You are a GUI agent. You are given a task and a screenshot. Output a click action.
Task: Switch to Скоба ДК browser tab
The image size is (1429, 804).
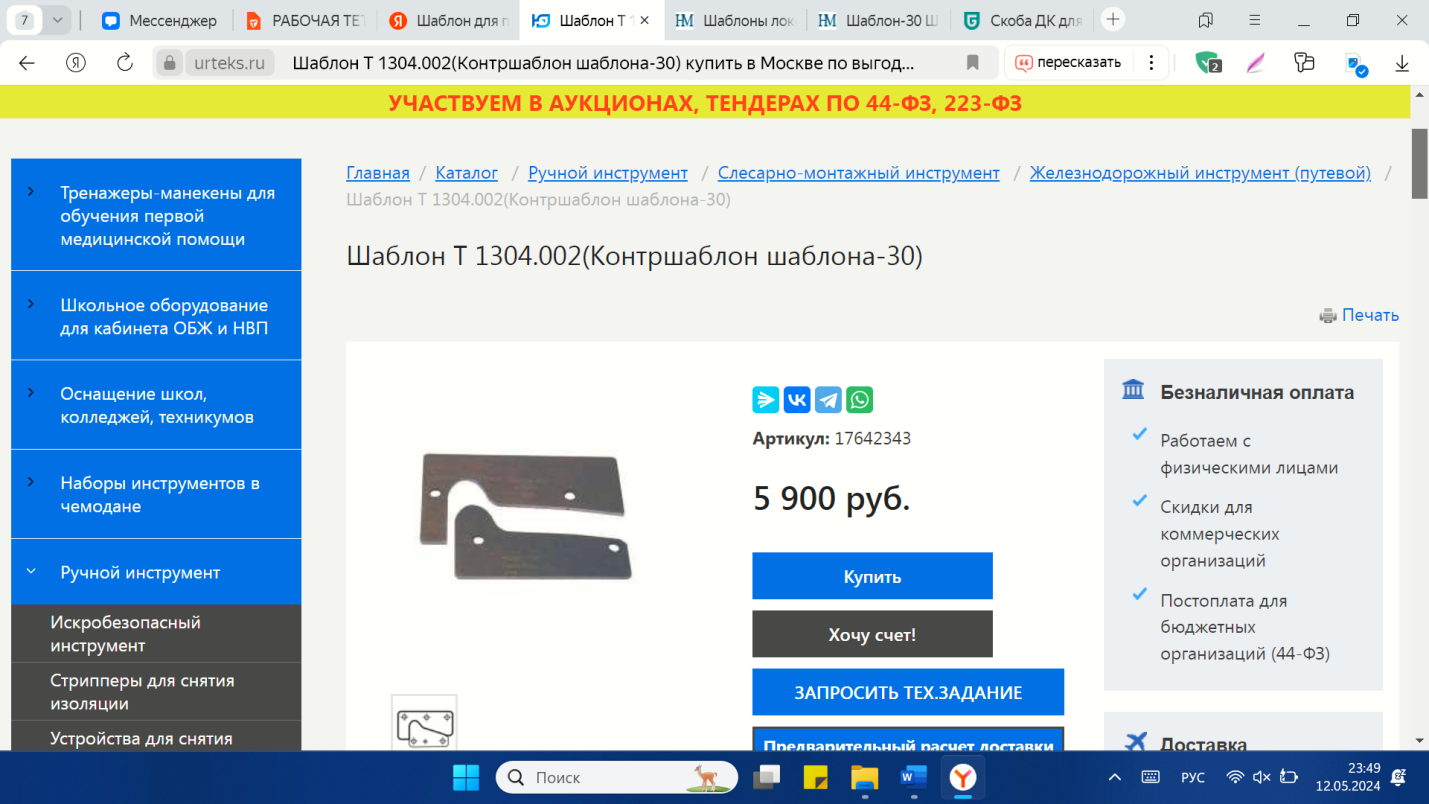(x=1023, y=20)
